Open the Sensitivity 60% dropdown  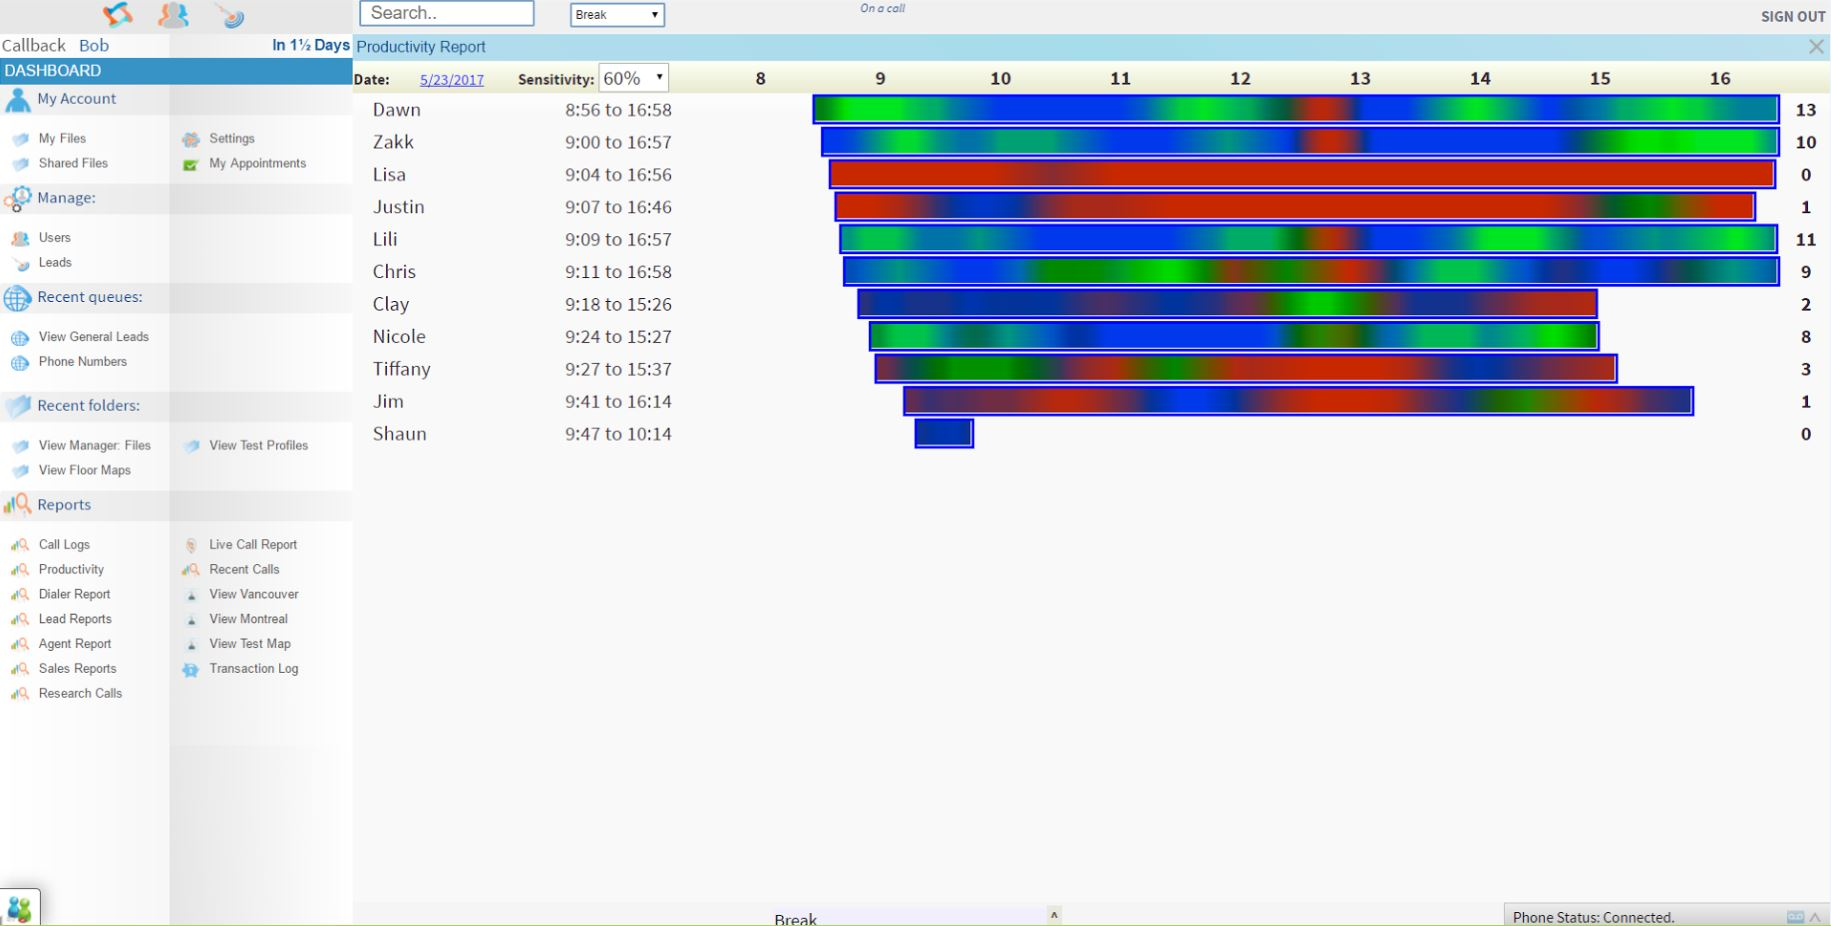633,78
